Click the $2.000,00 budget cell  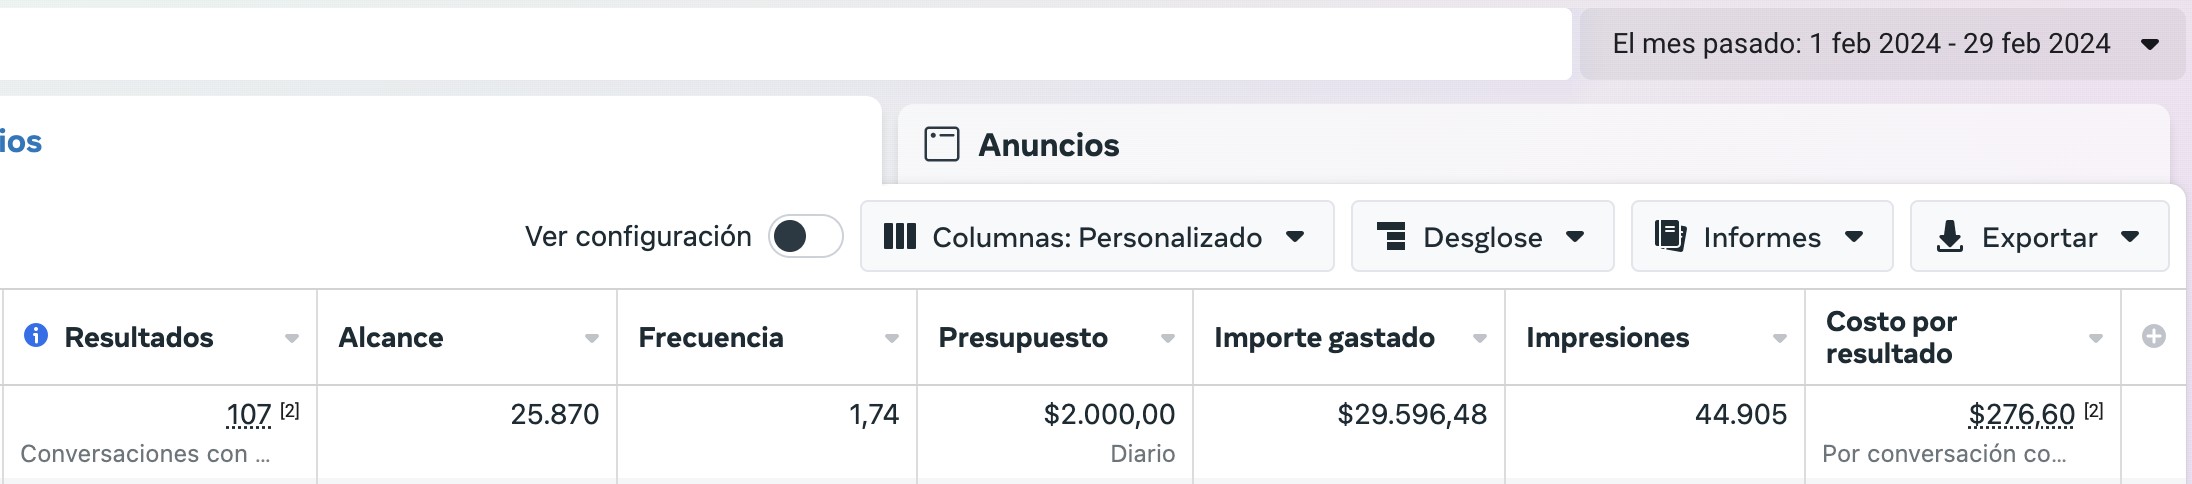[x=1109, y=414]
